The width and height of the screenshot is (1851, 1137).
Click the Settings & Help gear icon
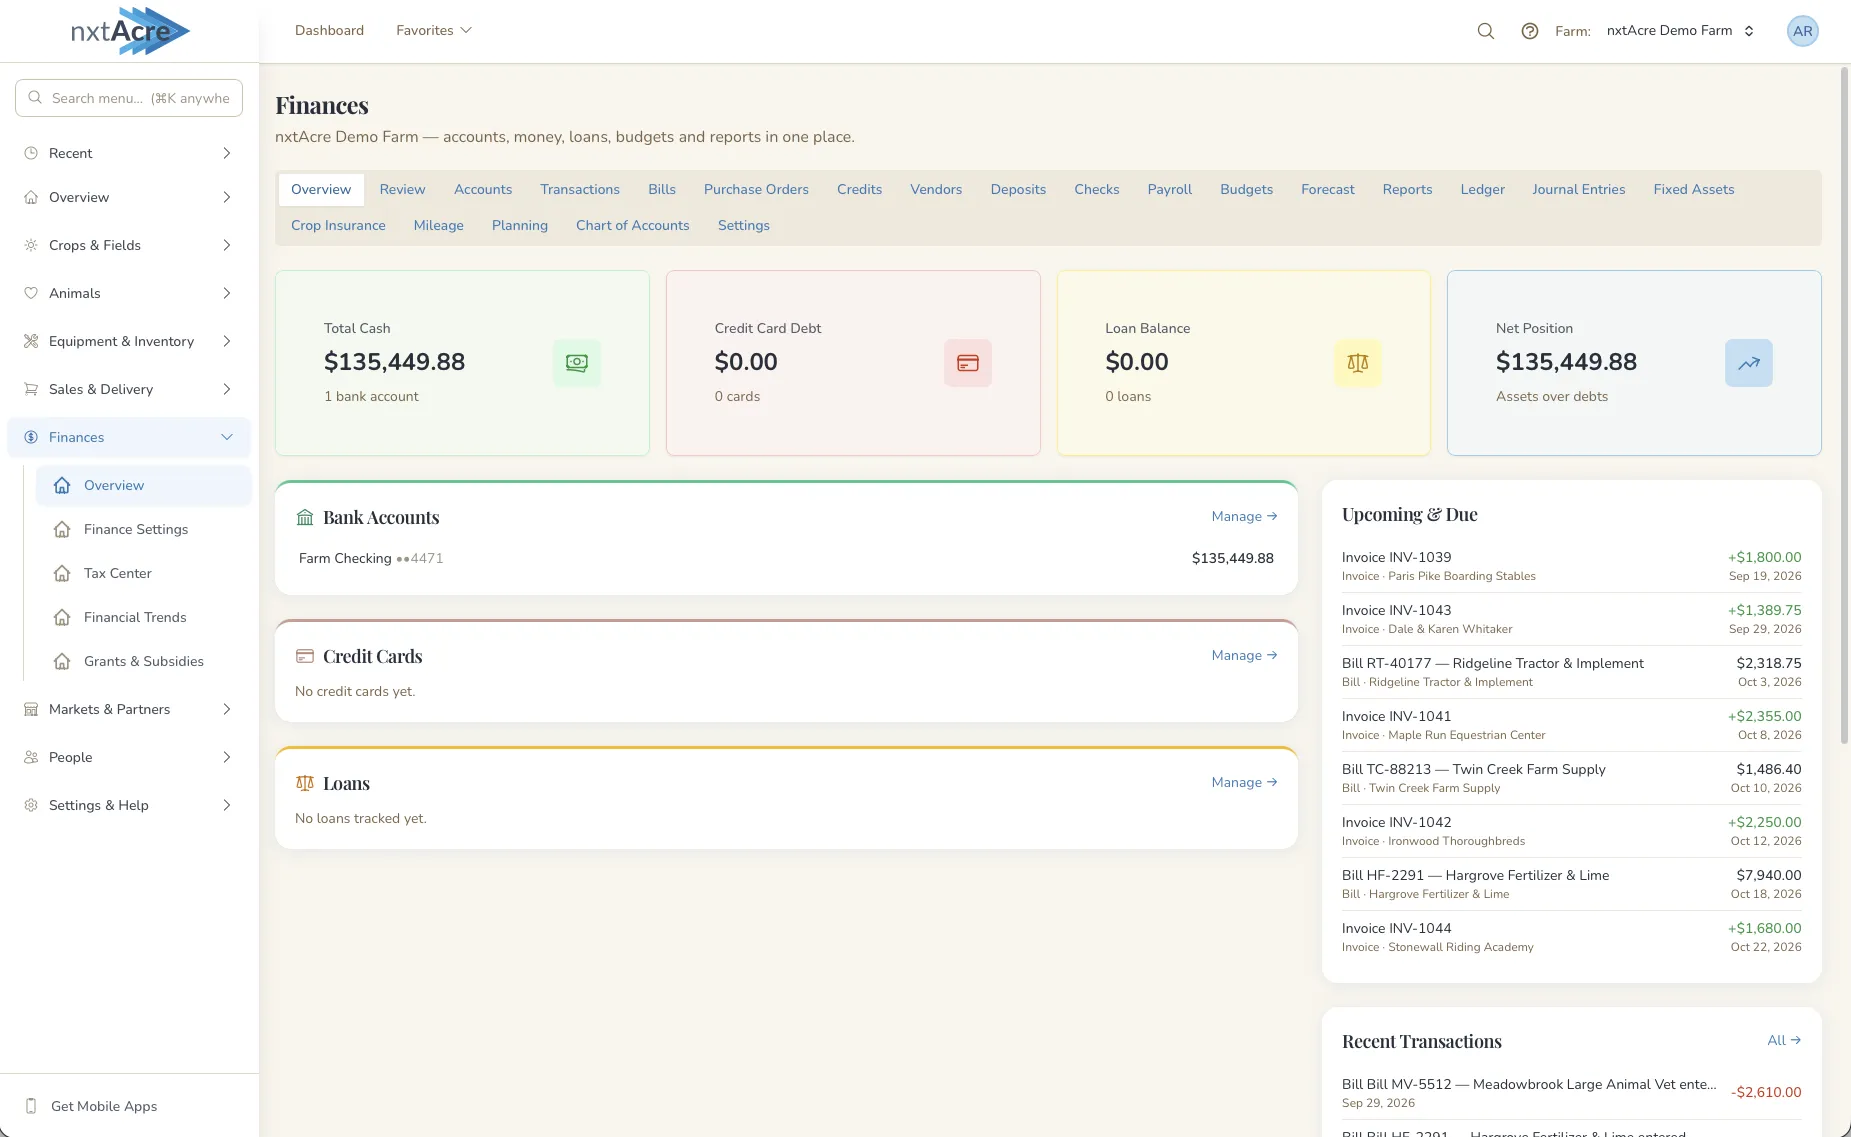(31, 805)
